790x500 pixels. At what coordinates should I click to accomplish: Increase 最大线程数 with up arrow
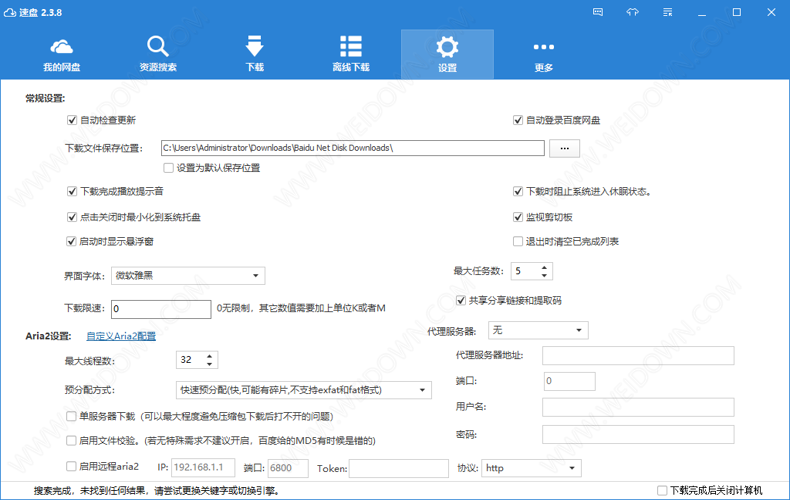(x=210, y=356)
